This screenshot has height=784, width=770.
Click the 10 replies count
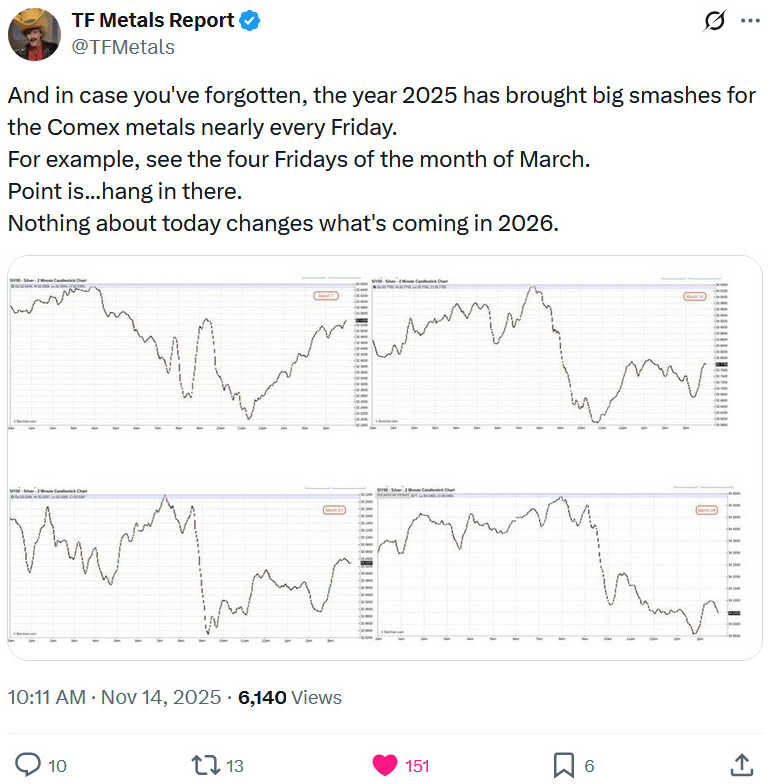pyautogui.click(x=57, y=766)
